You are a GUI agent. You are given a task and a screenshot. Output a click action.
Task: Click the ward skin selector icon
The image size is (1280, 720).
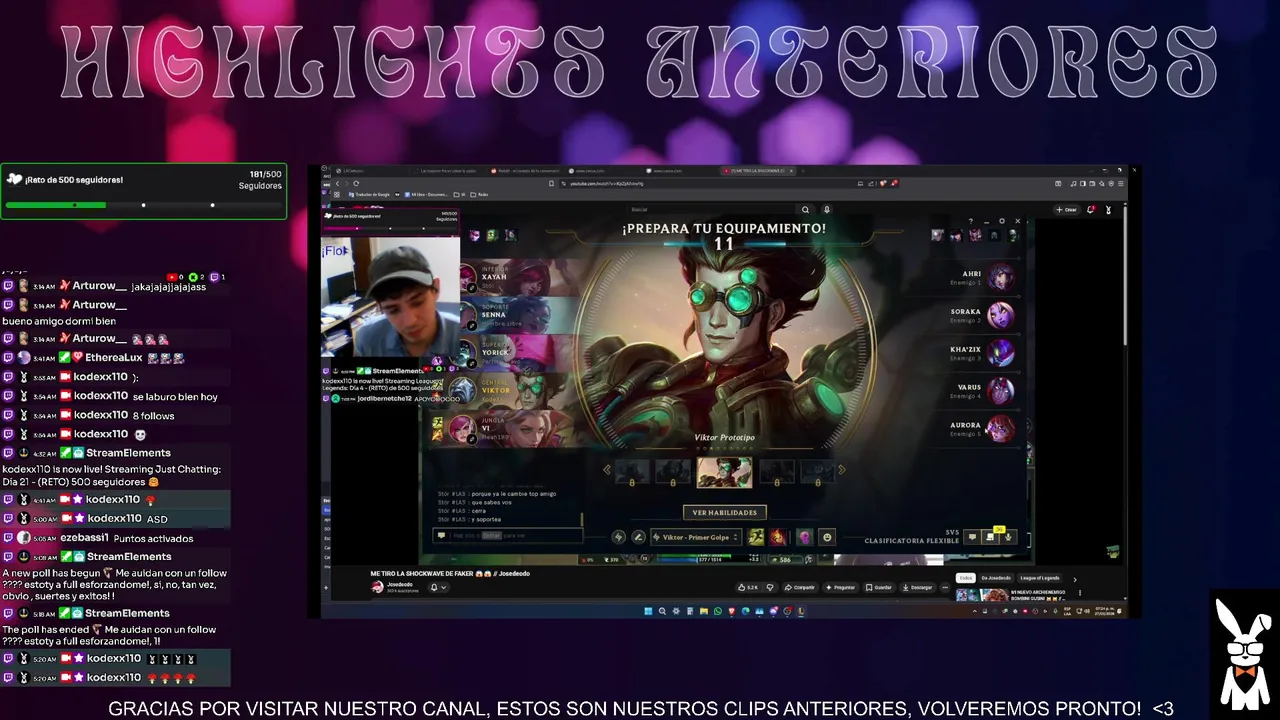click(805, 537)
